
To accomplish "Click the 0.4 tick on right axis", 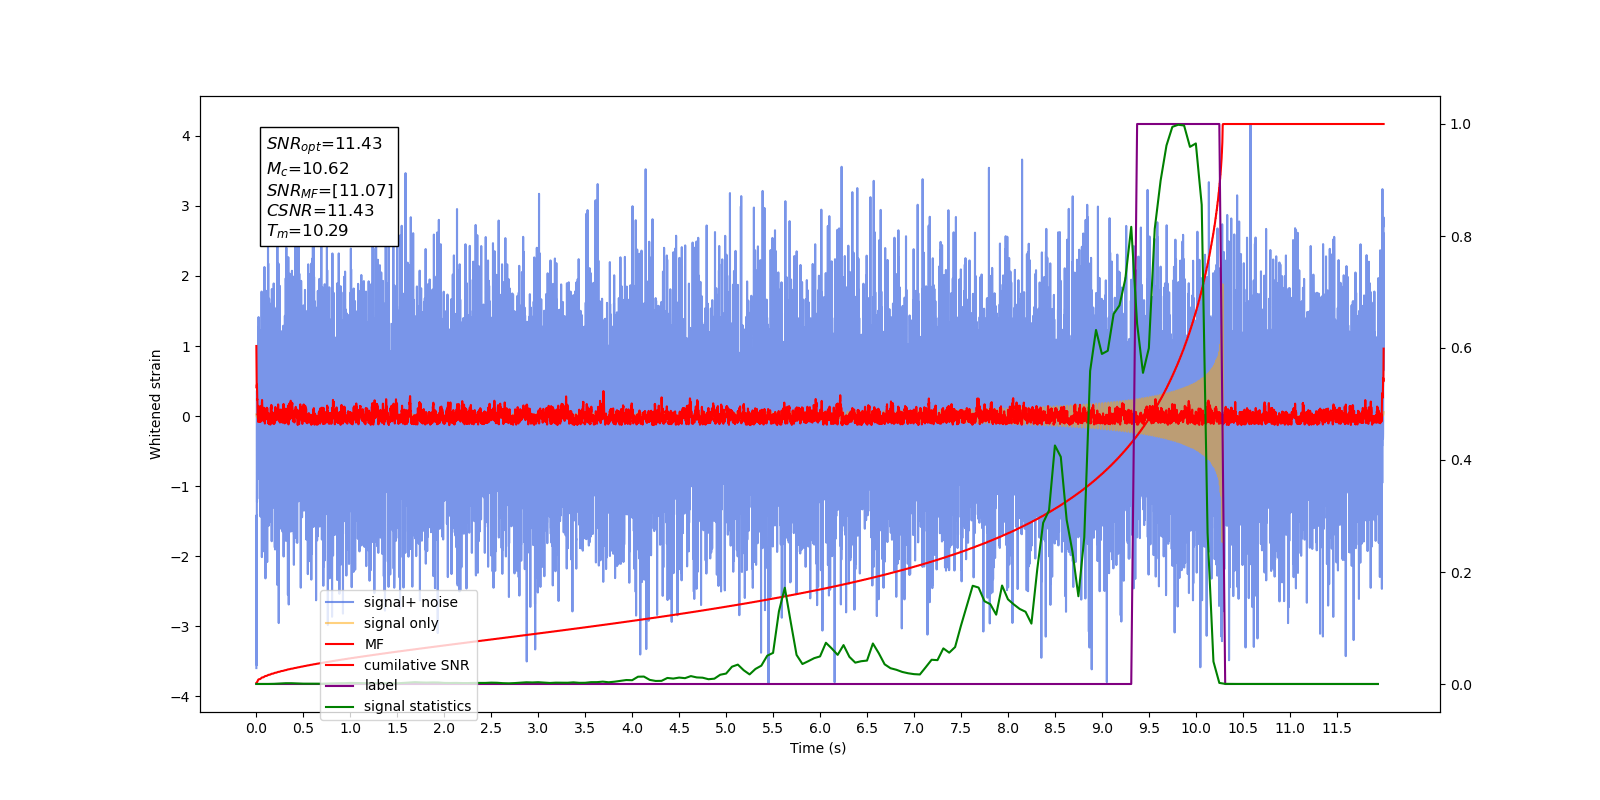I will (x=1461, y=460).
